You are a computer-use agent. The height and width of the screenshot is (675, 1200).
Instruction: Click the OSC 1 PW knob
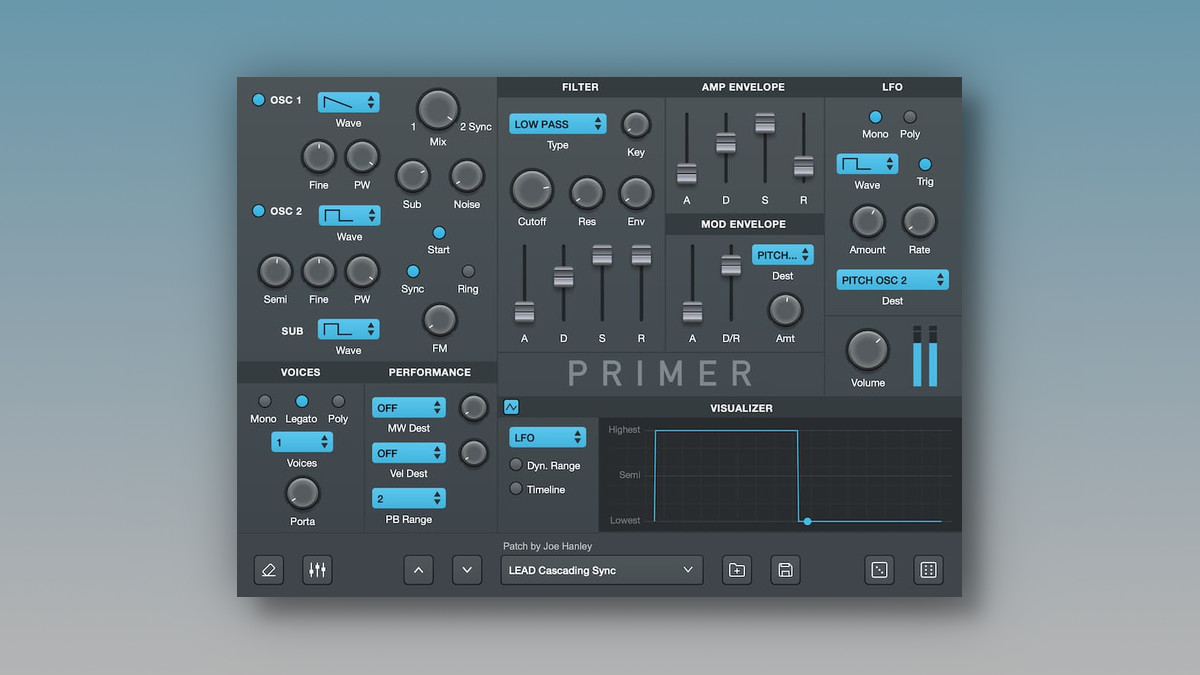(x=362, y=157)
